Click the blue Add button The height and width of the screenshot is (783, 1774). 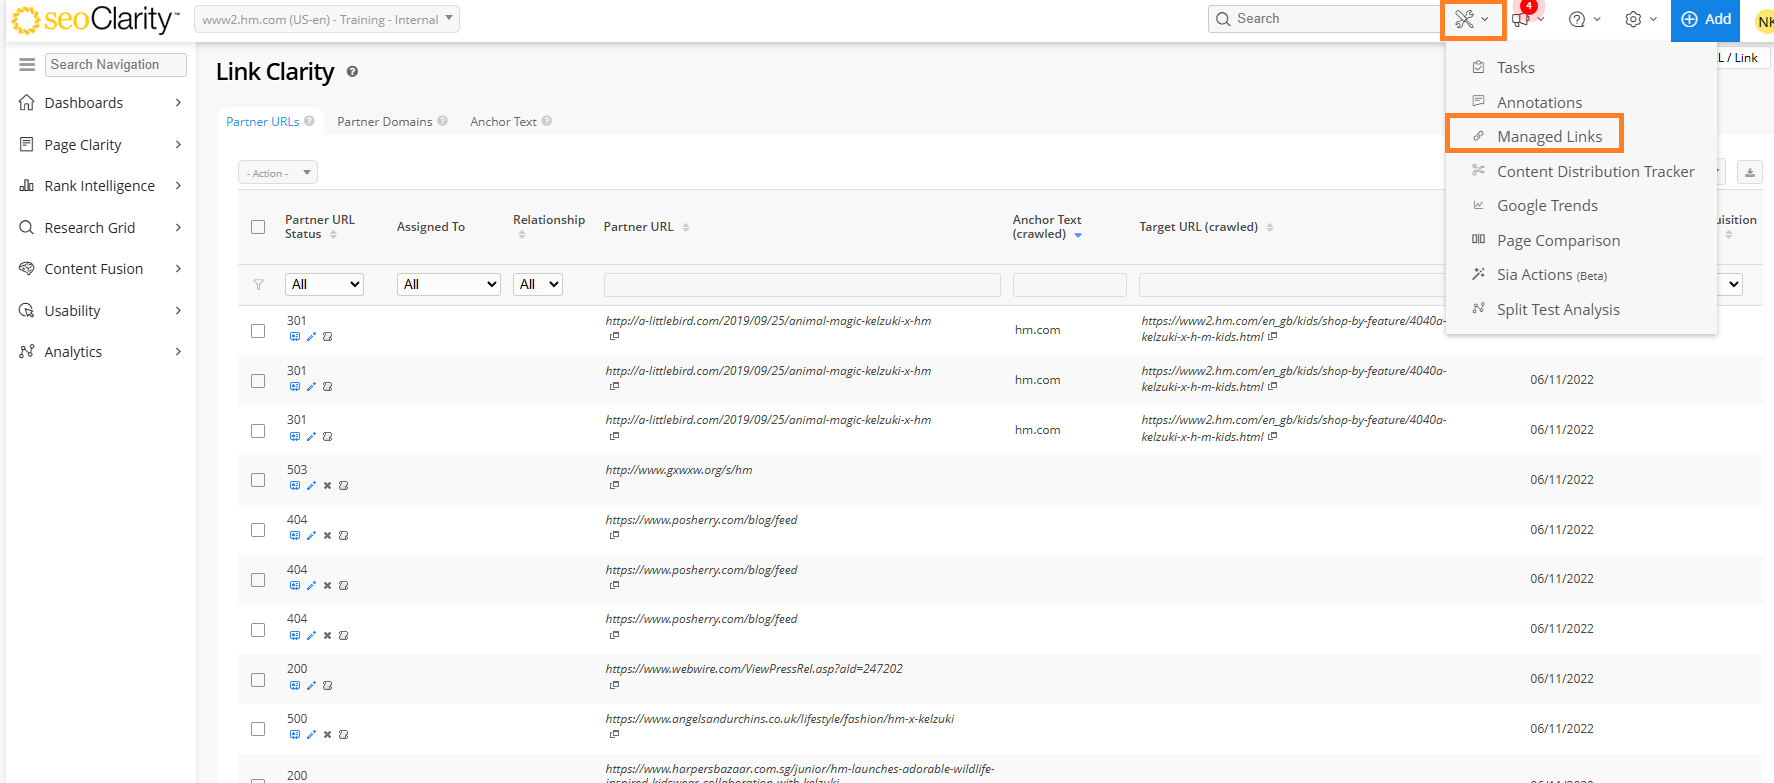[1706, 19]
